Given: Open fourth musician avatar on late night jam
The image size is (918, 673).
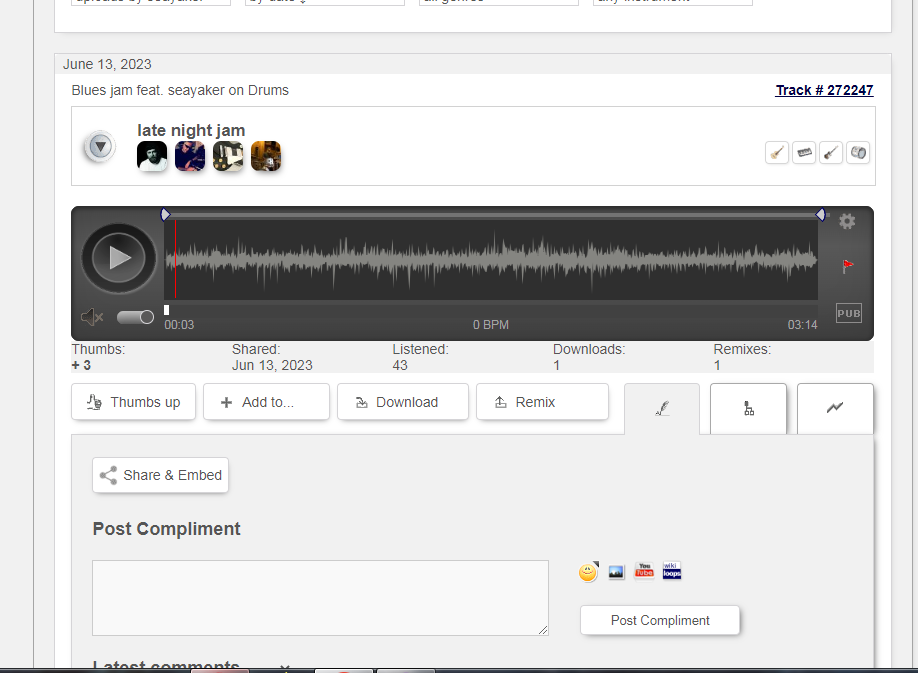Looking at the screenshot, I should click(x=266, y=156).
